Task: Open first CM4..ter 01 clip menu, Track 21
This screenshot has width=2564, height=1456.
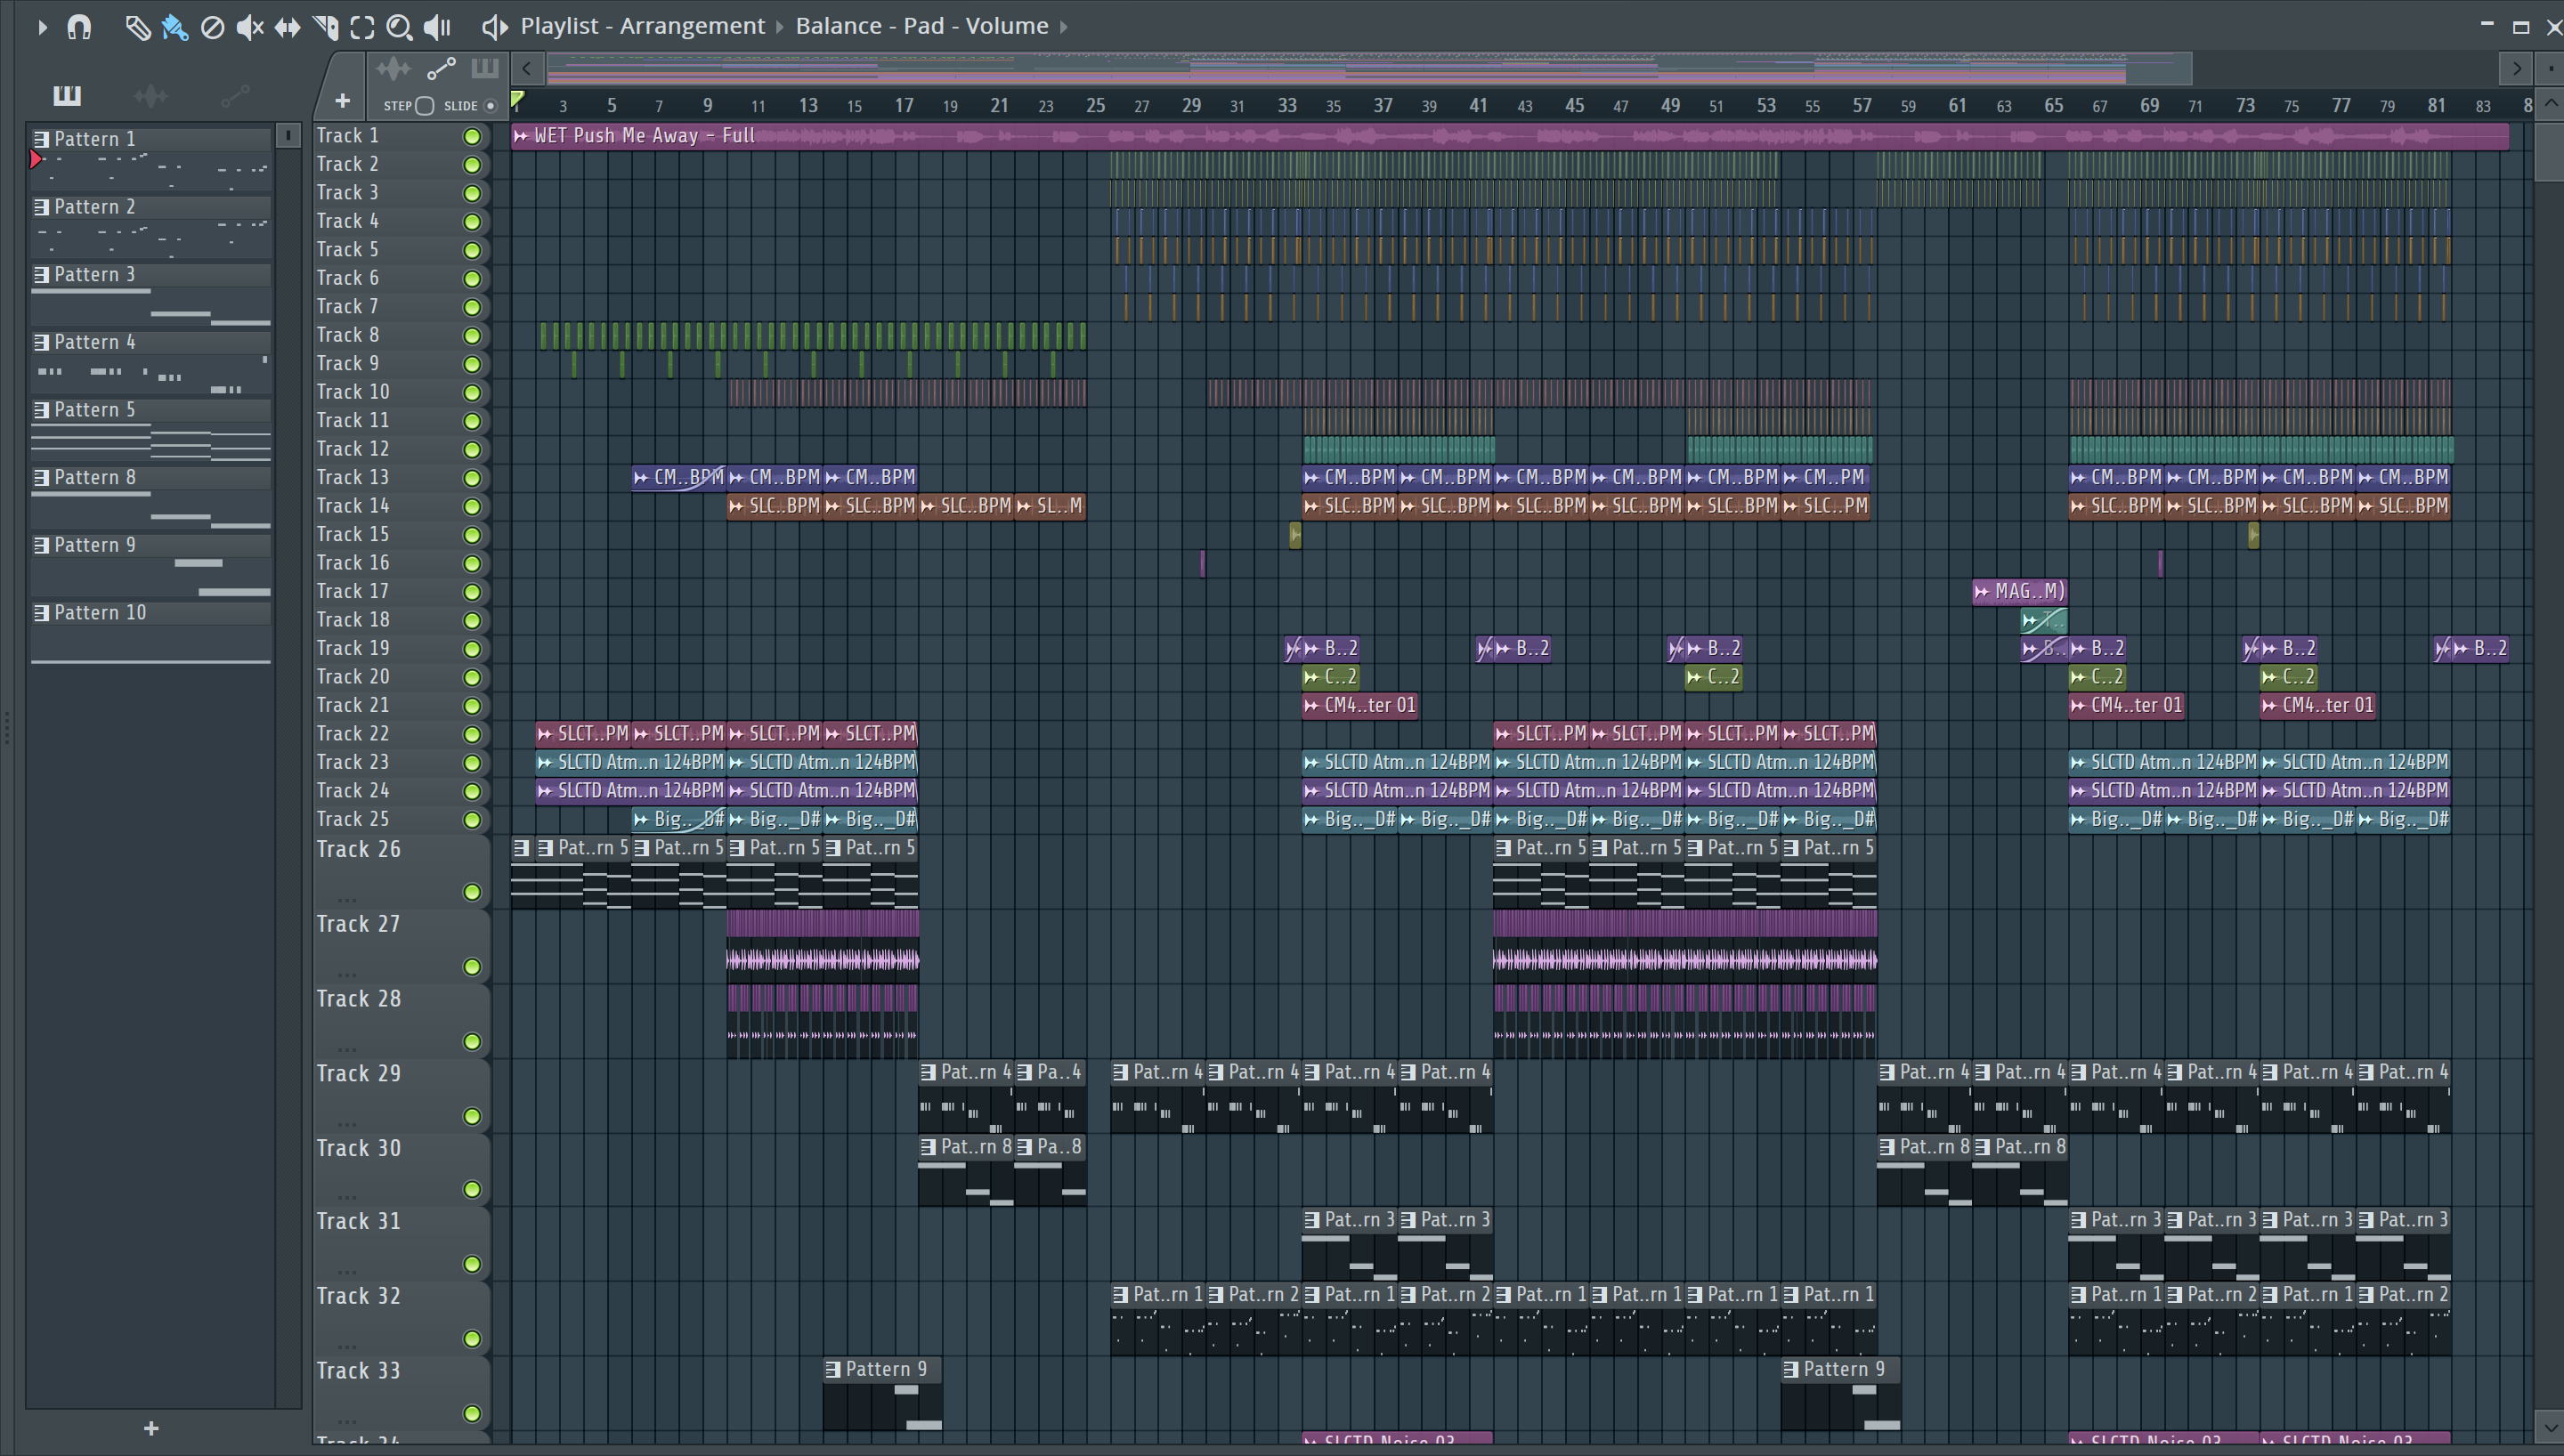Action: pos(1311,706)
